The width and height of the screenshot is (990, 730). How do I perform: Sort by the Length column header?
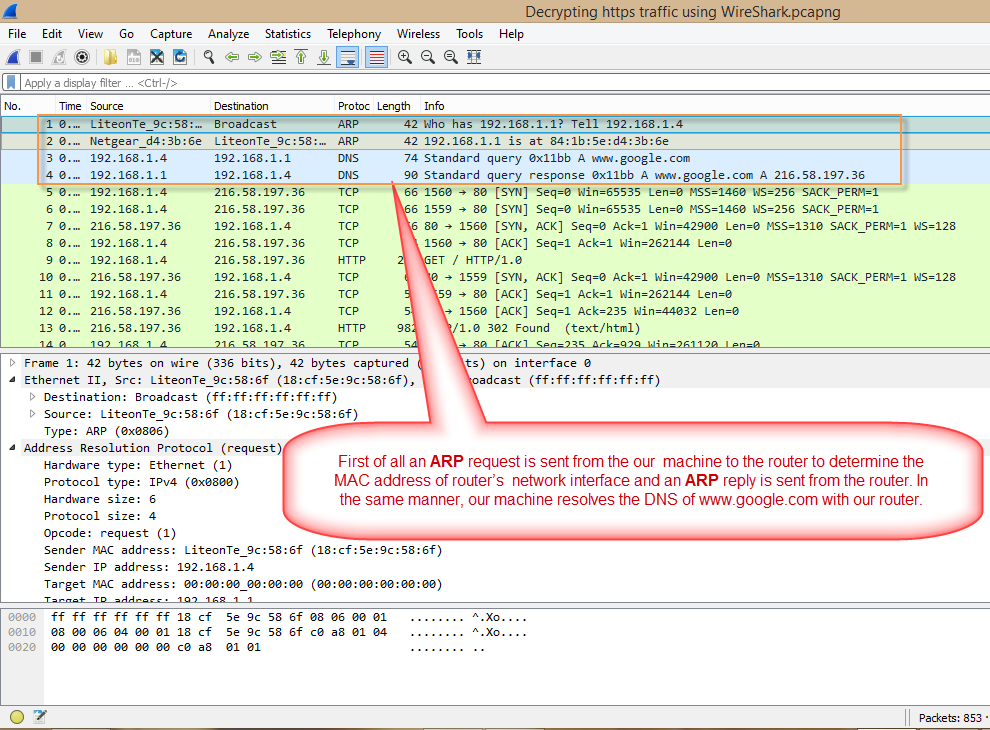pos(397,106)
